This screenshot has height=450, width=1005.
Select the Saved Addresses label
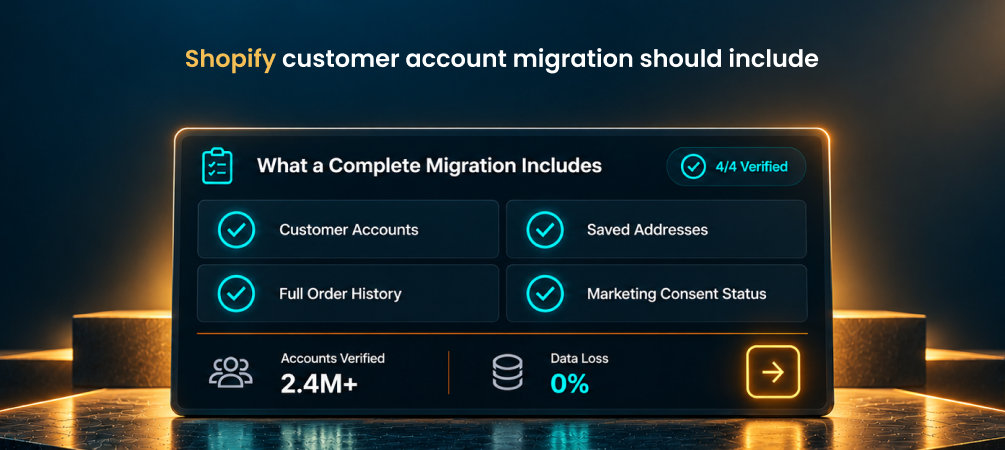pos(647,229)
